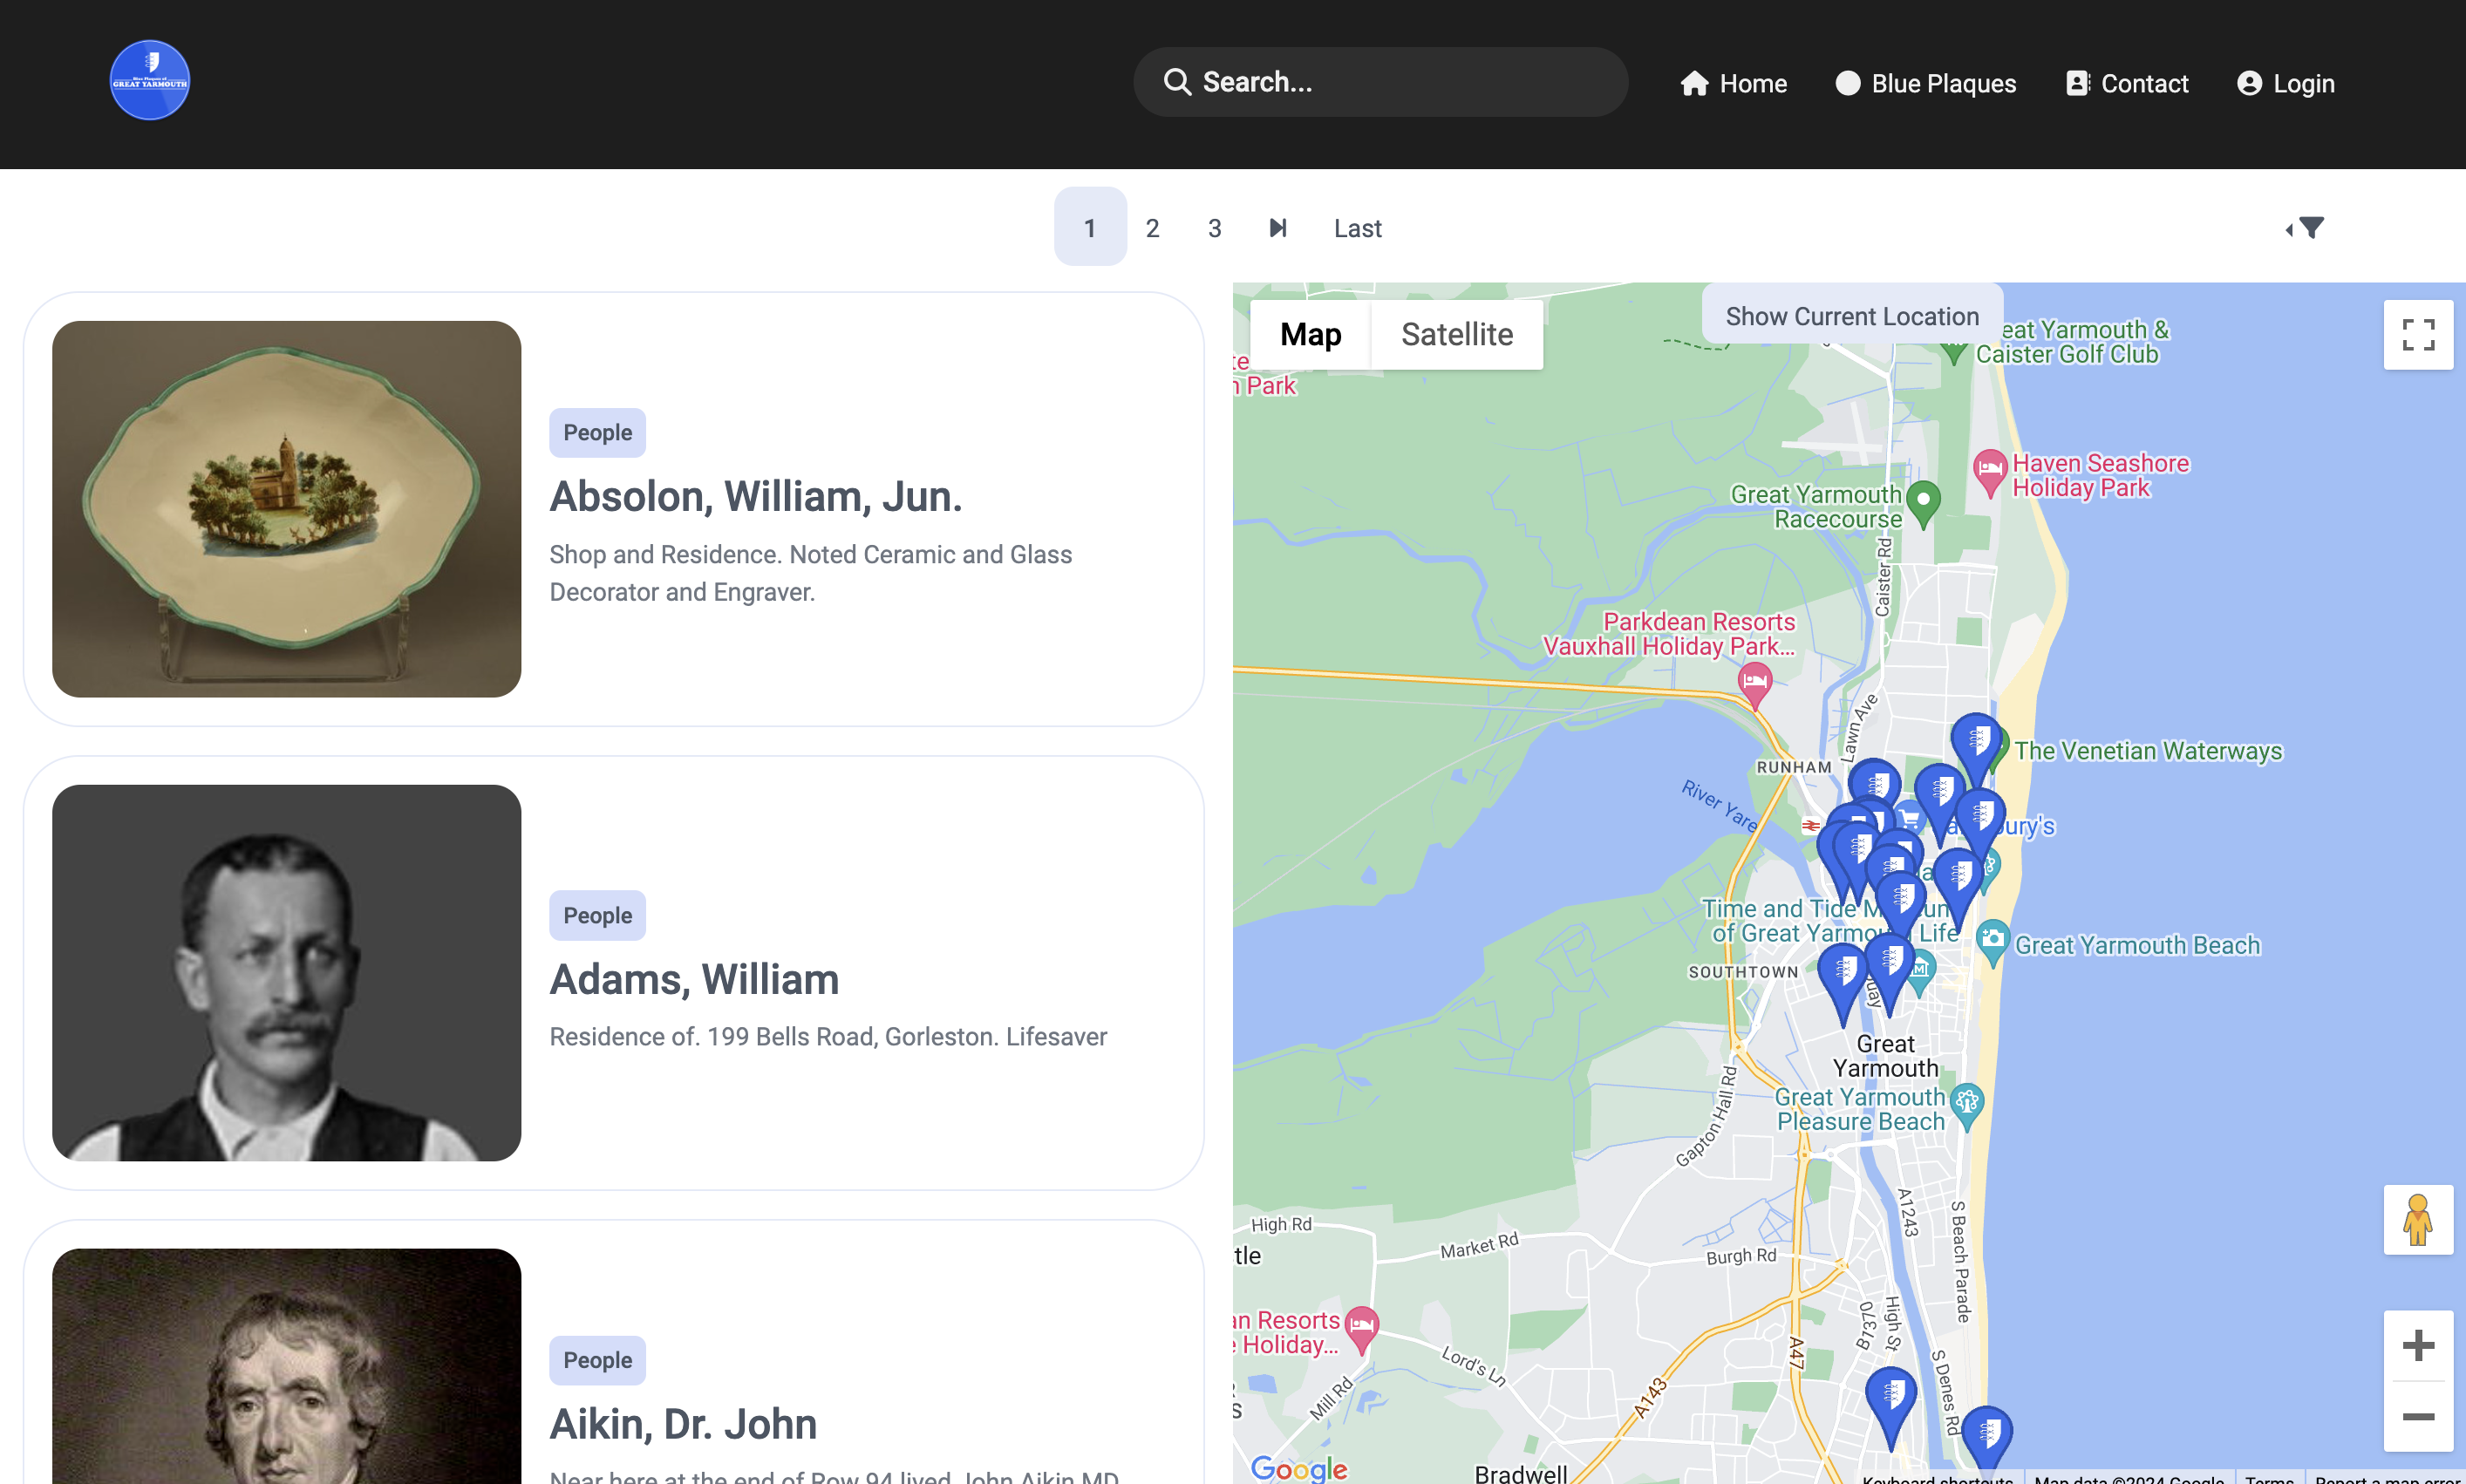Open the Blue Plaques menu item
This screenshot has height=1484, width=2466.
click(1926, 83)
